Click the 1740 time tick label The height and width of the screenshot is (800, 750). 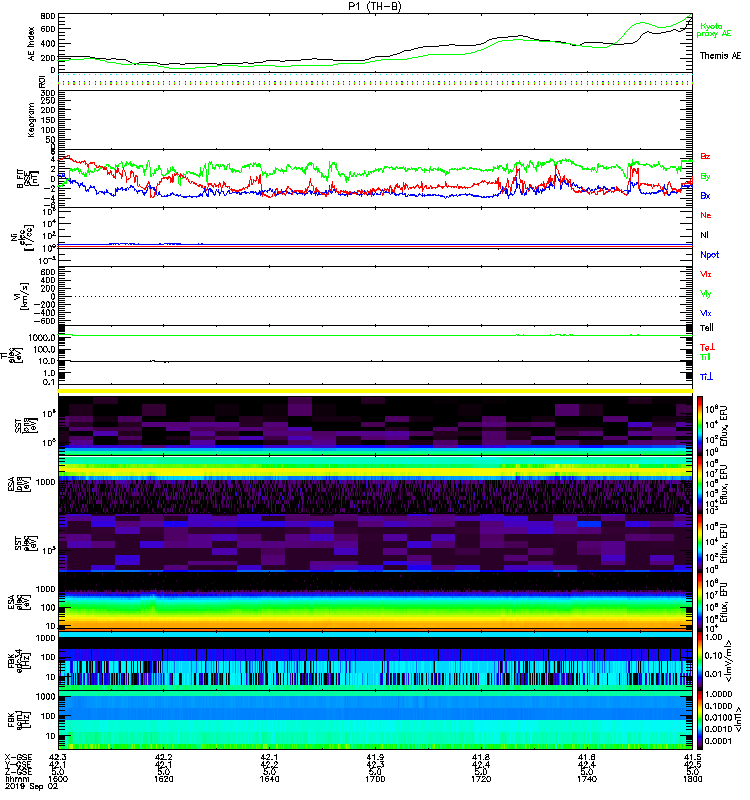[587, 779]
